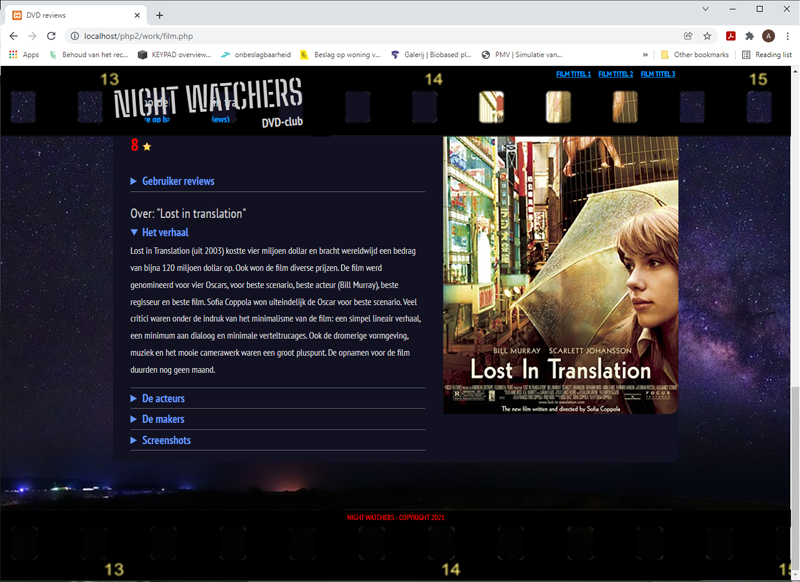This screenshot has width=800, height=582.
Task: Show hidden bookmarks chevron
Action: pyautogui.click(x=645, y=55)
